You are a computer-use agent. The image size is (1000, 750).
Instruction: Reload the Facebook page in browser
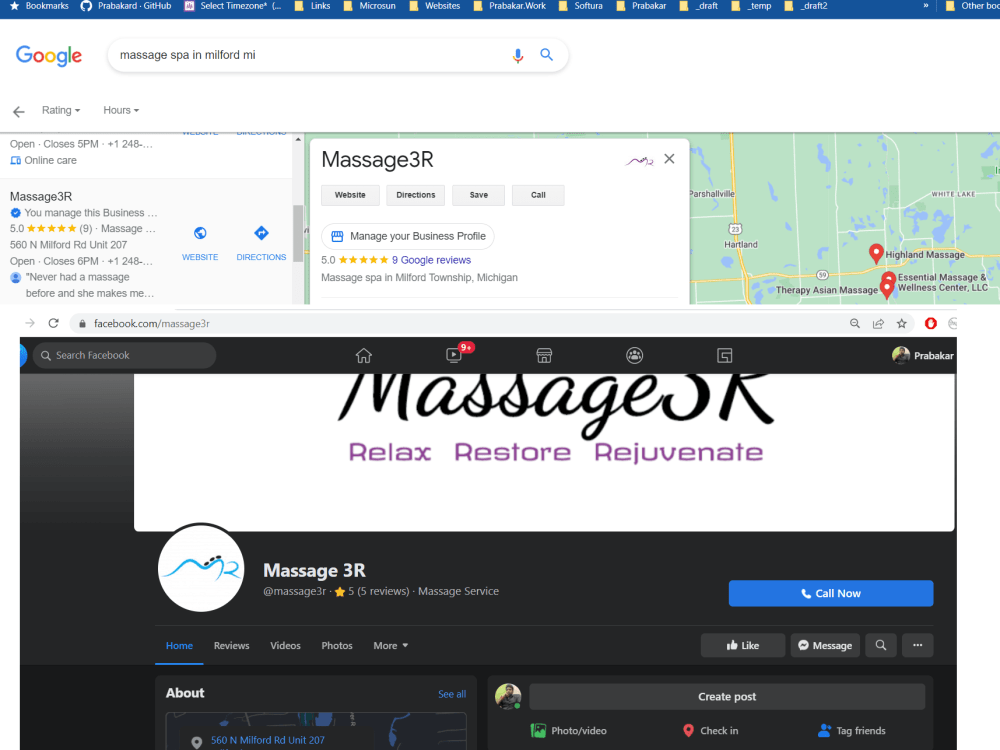pyautogui.click(x=54, y=323)
